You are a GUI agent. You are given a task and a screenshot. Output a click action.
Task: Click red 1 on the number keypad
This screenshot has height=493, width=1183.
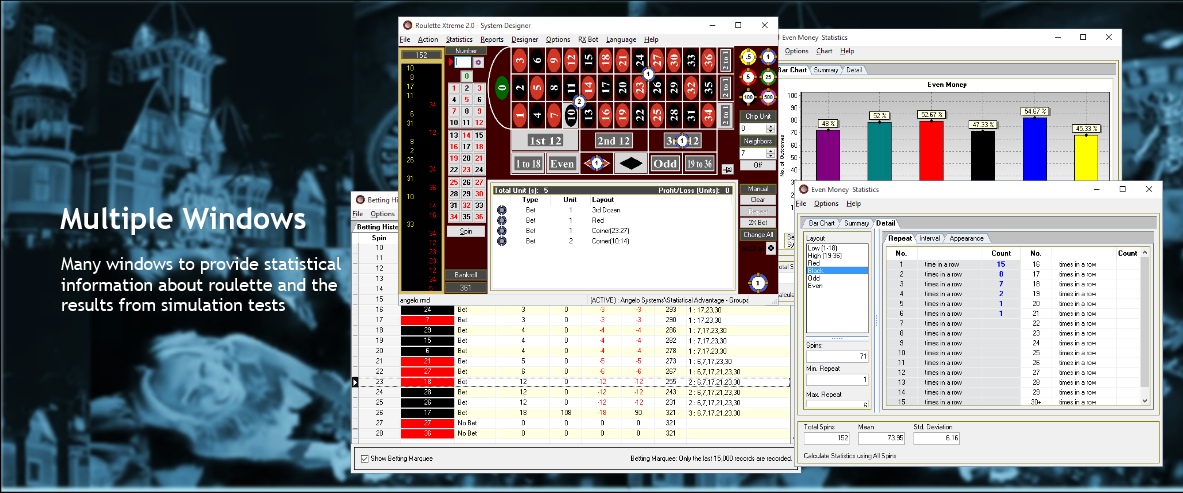point(454,88)
